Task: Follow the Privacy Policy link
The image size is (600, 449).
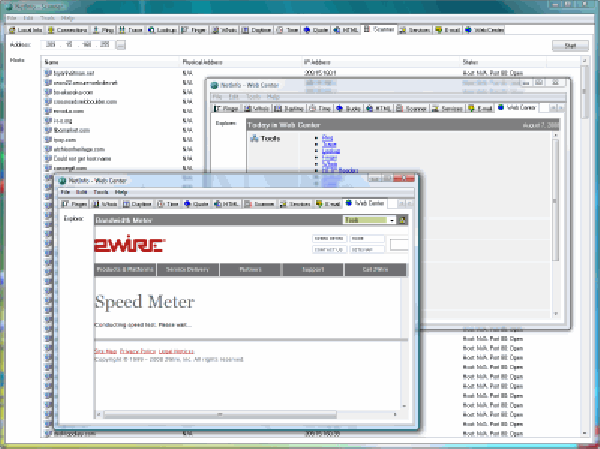Action: (138, 351)
